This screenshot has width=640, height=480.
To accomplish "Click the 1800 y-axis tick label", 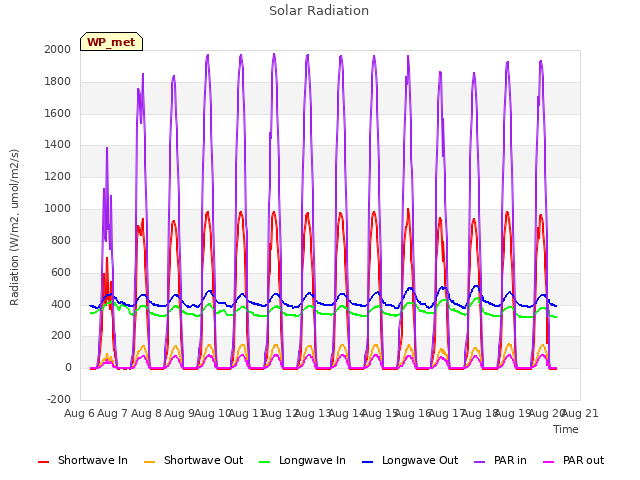I will click(x=58, y=82).
